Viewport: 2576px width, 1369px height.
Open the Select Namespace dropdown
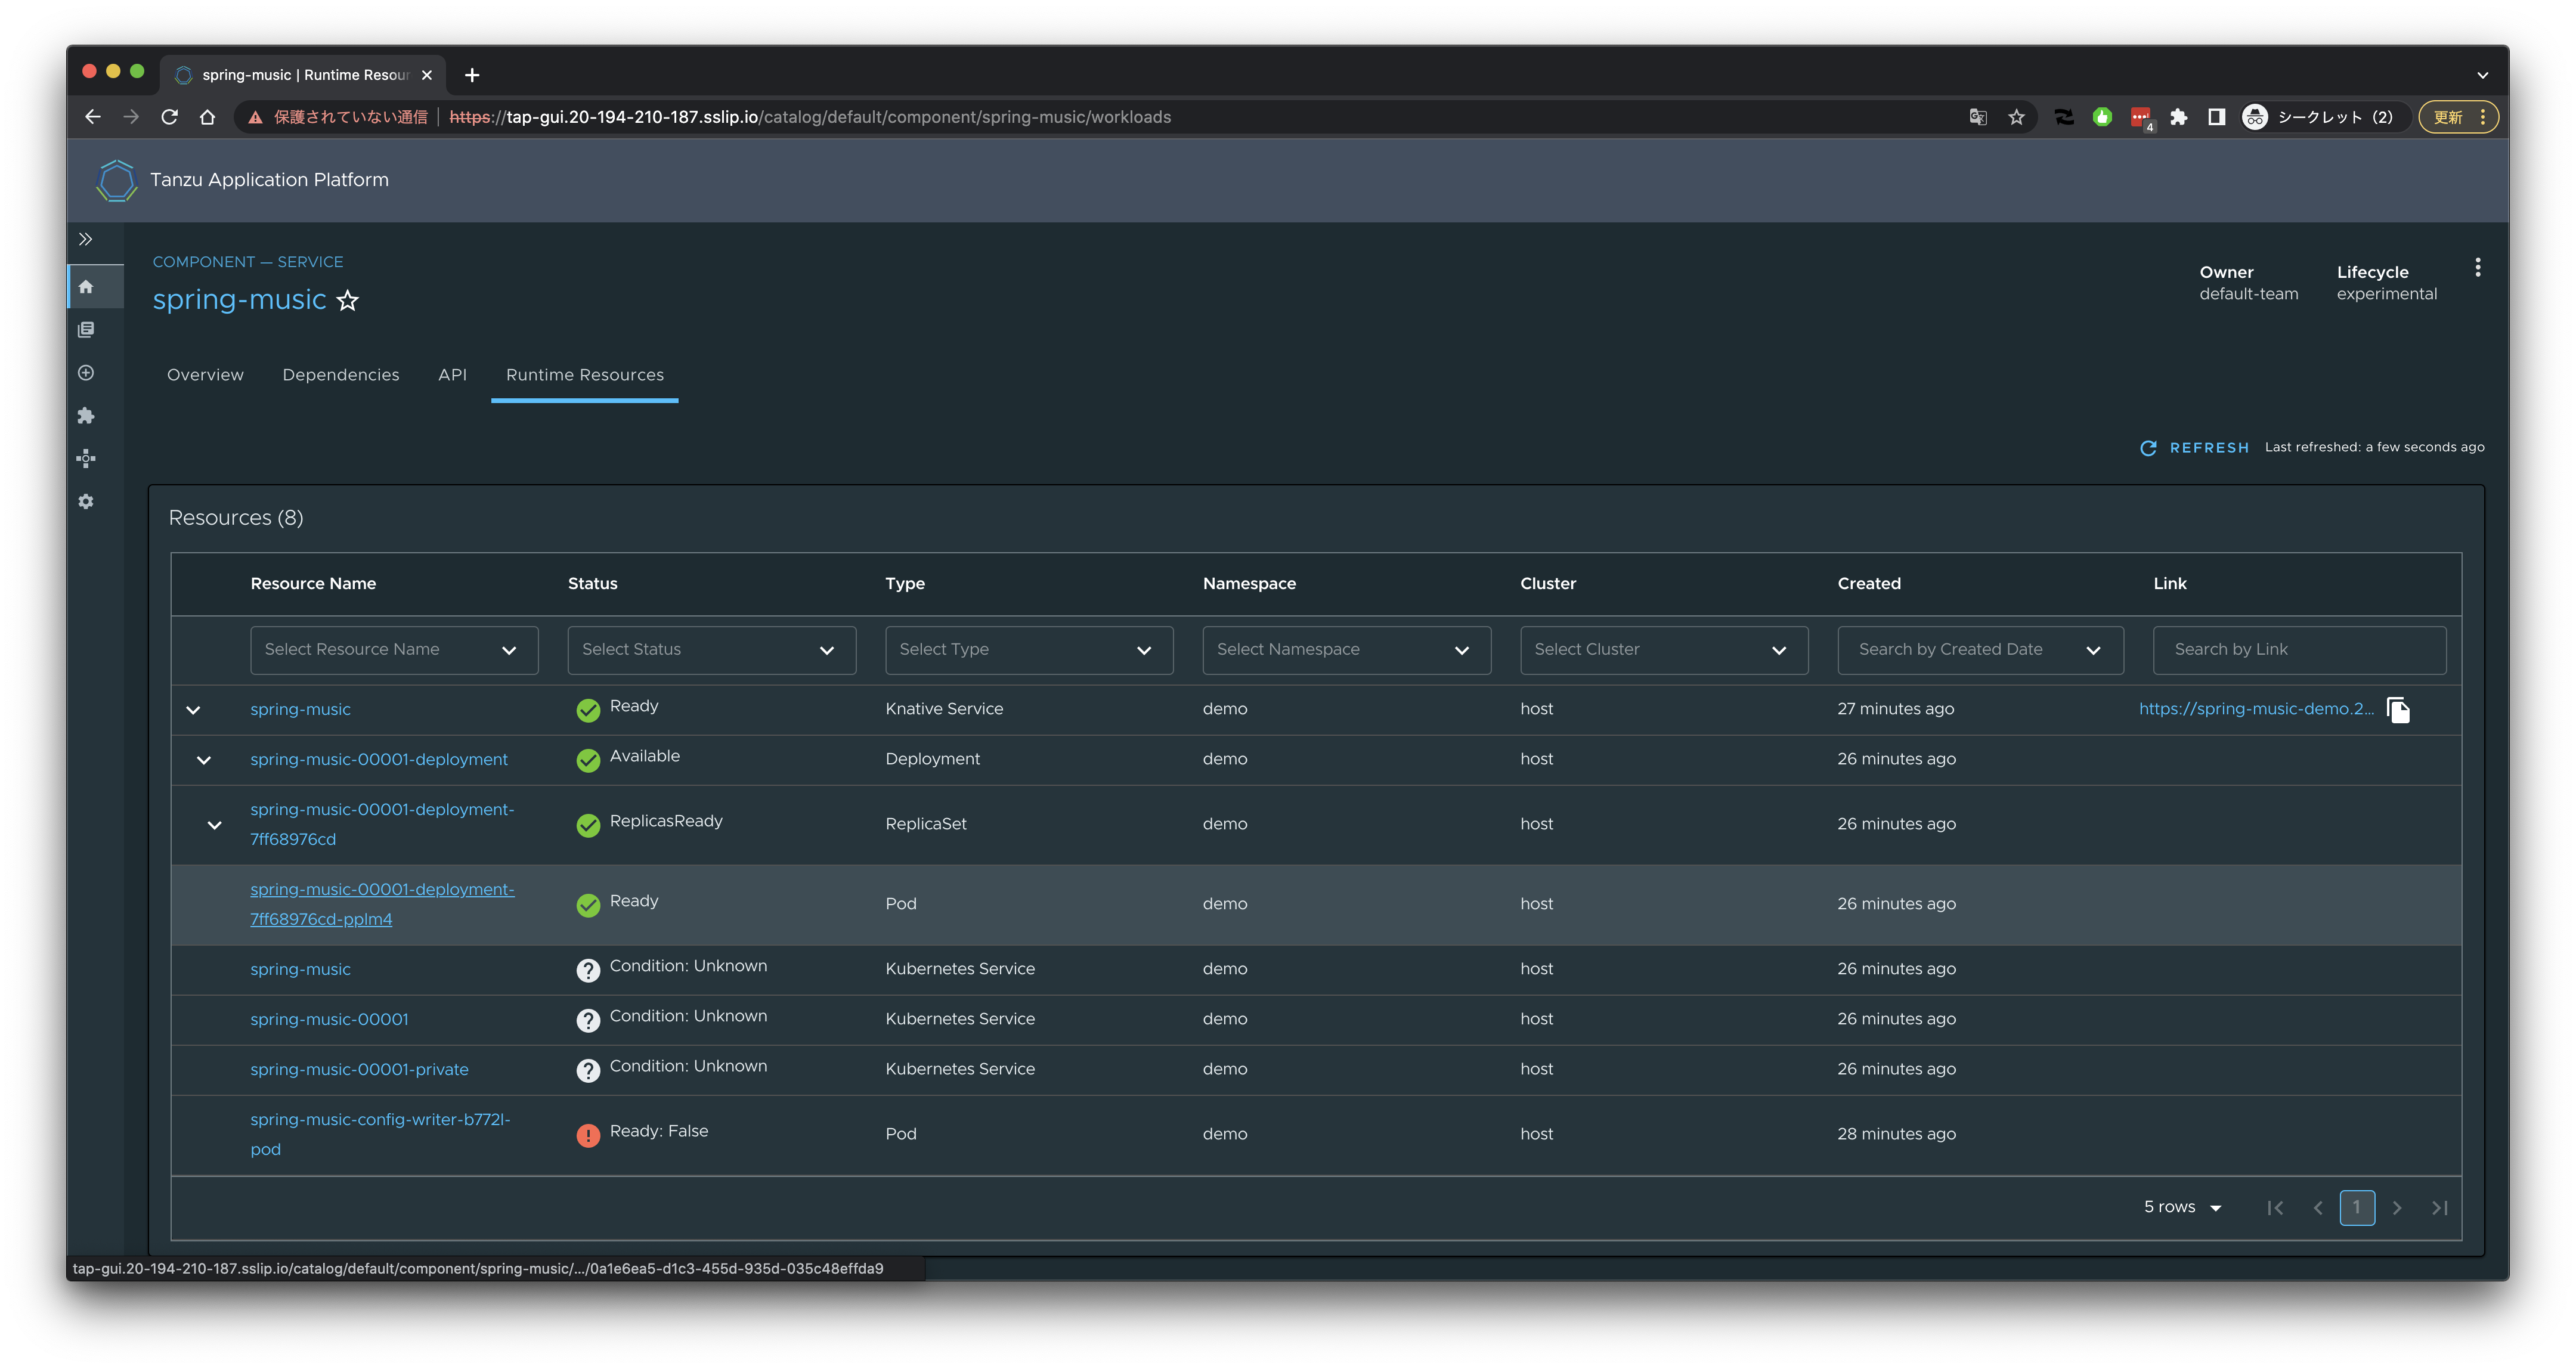(1346, 650)
